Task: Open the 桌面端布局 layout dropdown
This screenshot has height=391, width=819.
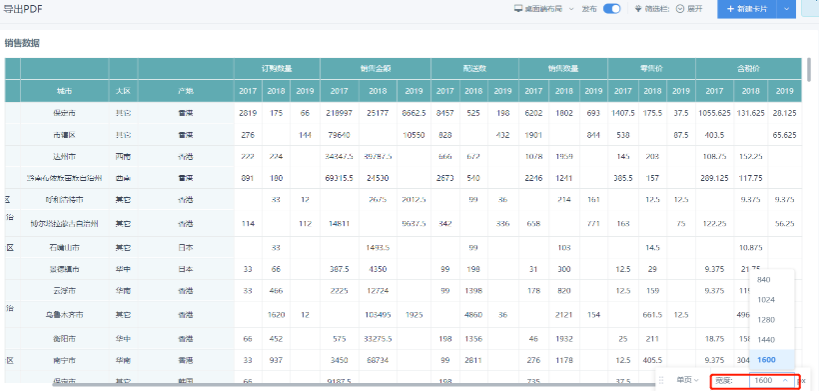Action: click(x=544, y=9)
